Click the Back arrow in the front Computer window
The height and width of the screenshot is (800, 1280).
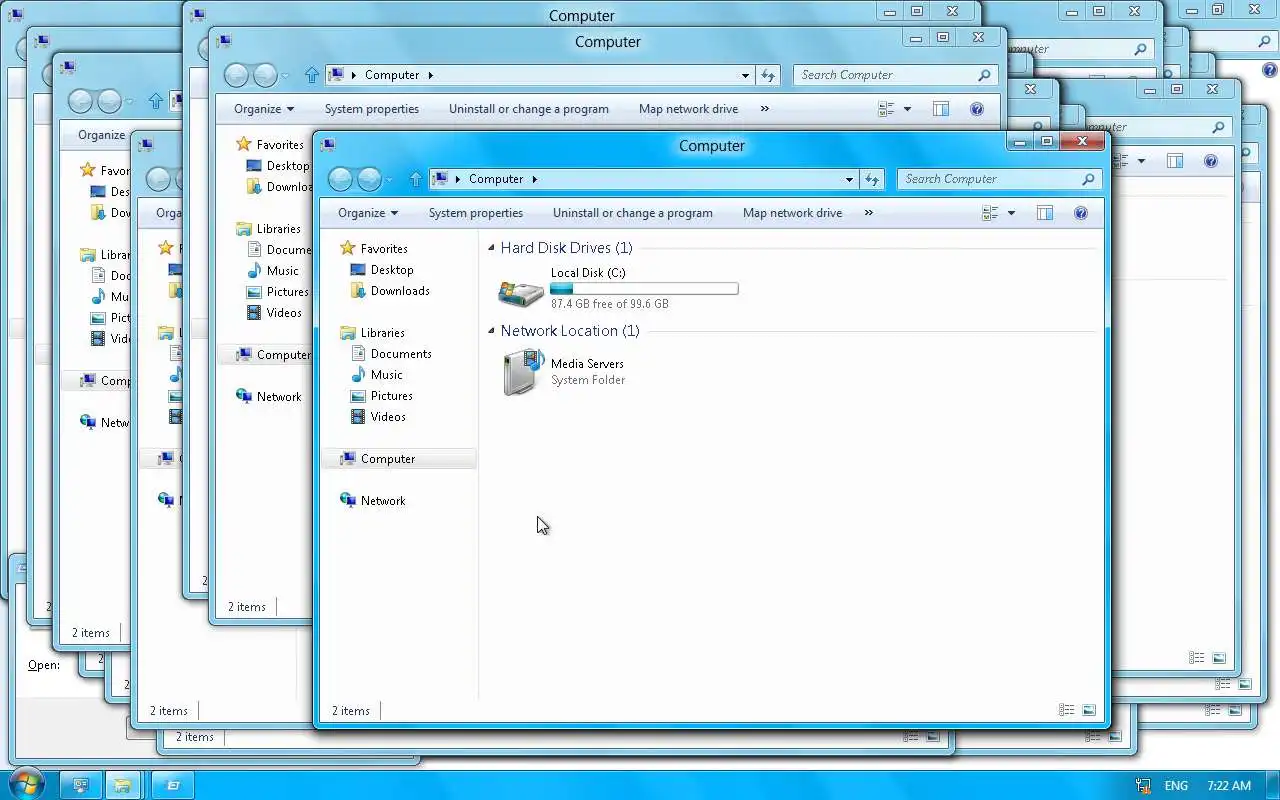341,179
